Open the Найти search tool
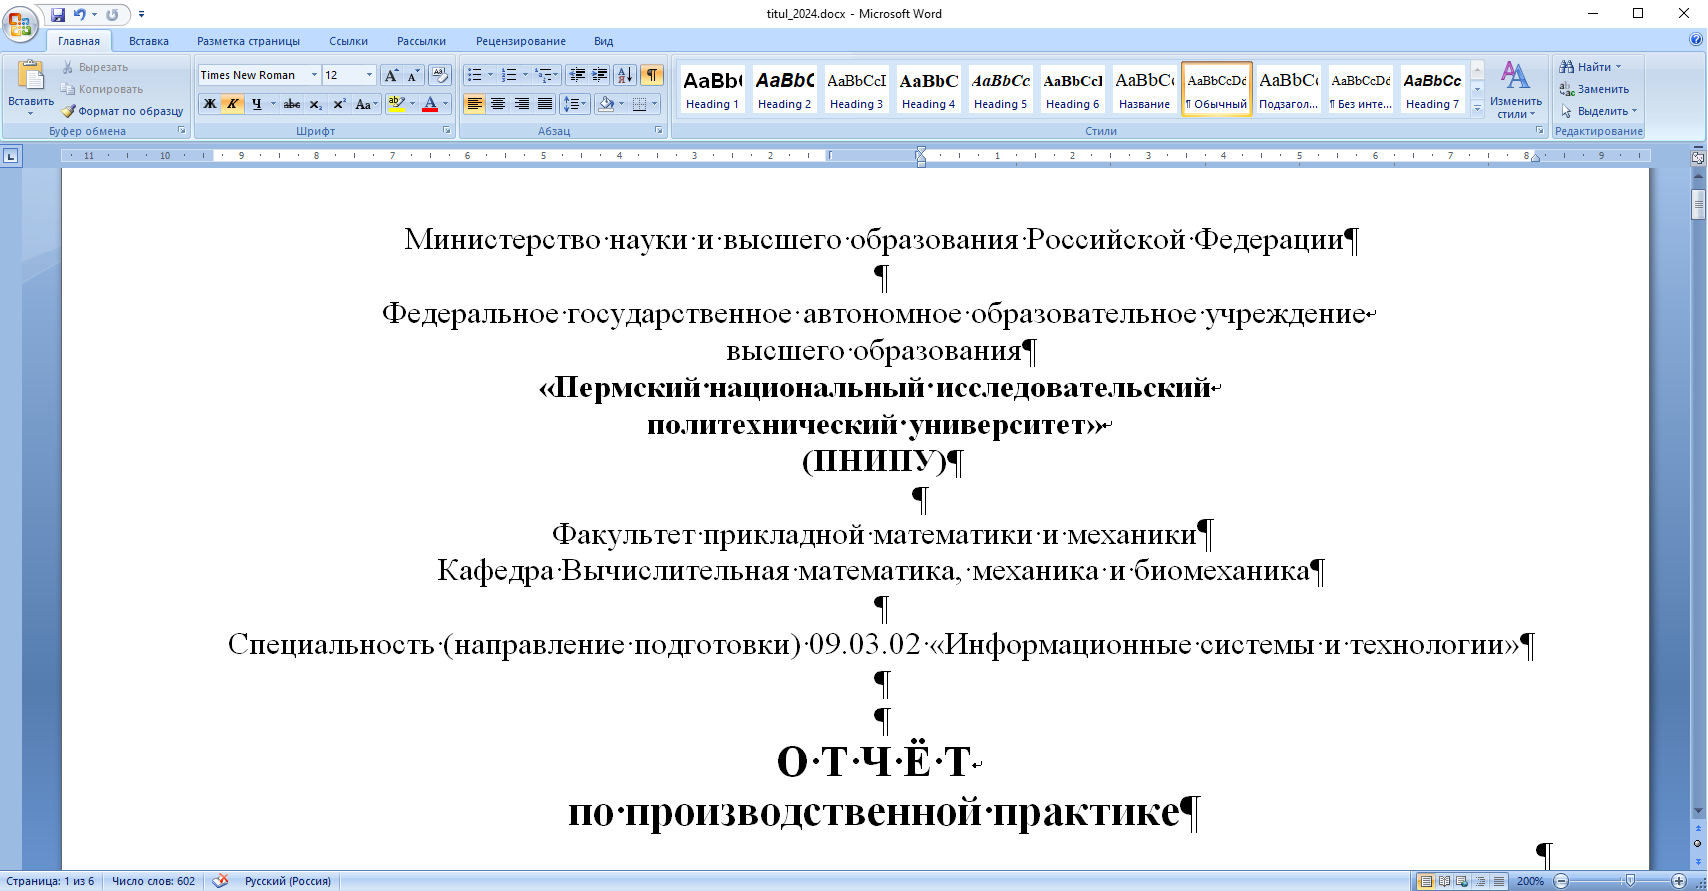This screenshot has height=891, width=1708. tap(1590, 67)
